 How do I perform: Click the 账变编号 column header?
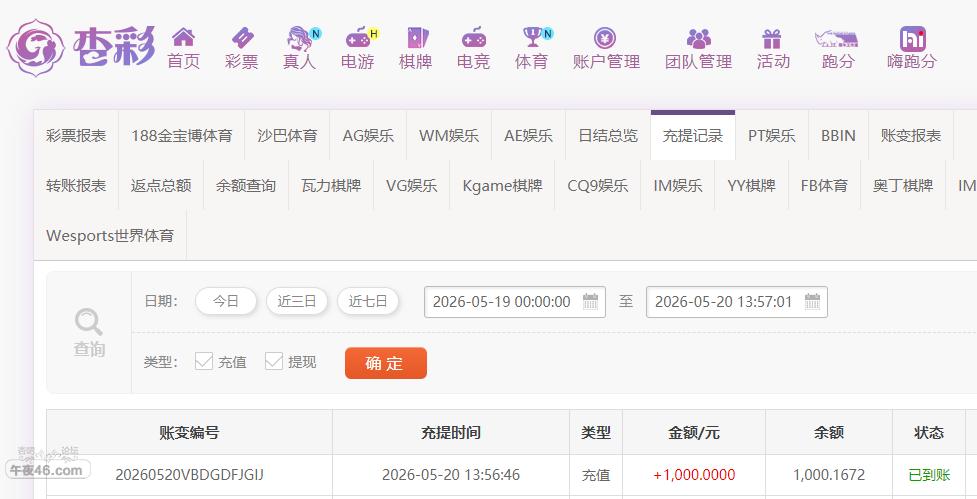(x=189, y=432)
